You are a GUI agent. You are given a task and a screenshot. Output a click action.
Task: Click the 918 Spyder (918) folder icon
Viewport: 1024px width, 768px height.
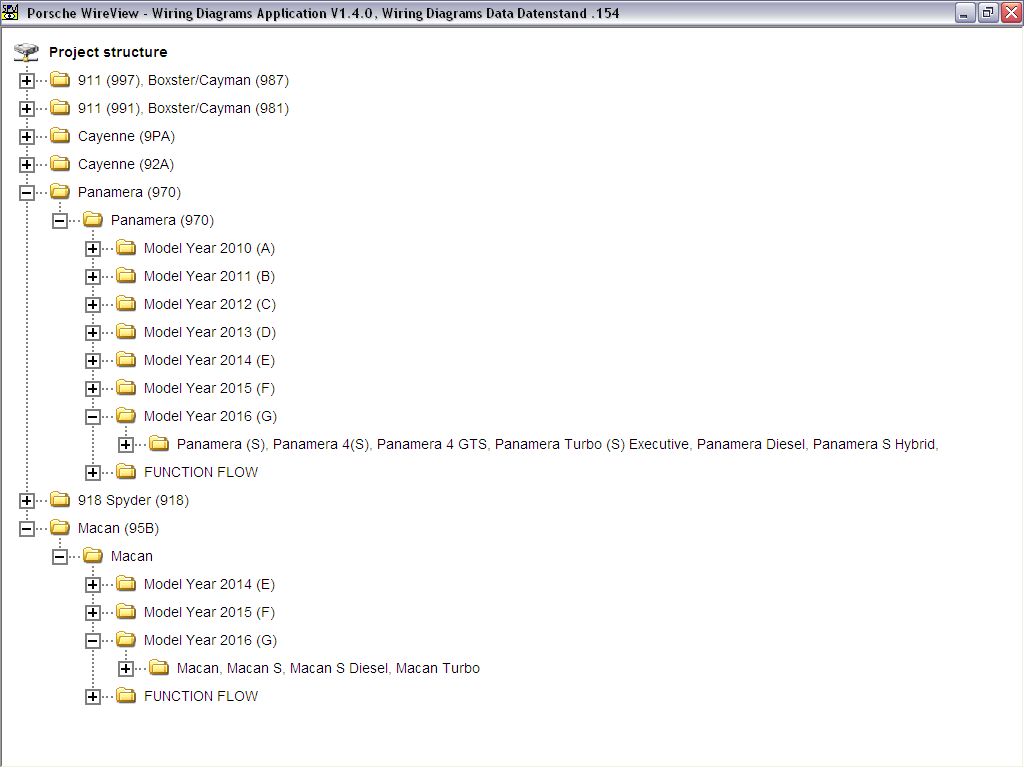tap(60, 500)
